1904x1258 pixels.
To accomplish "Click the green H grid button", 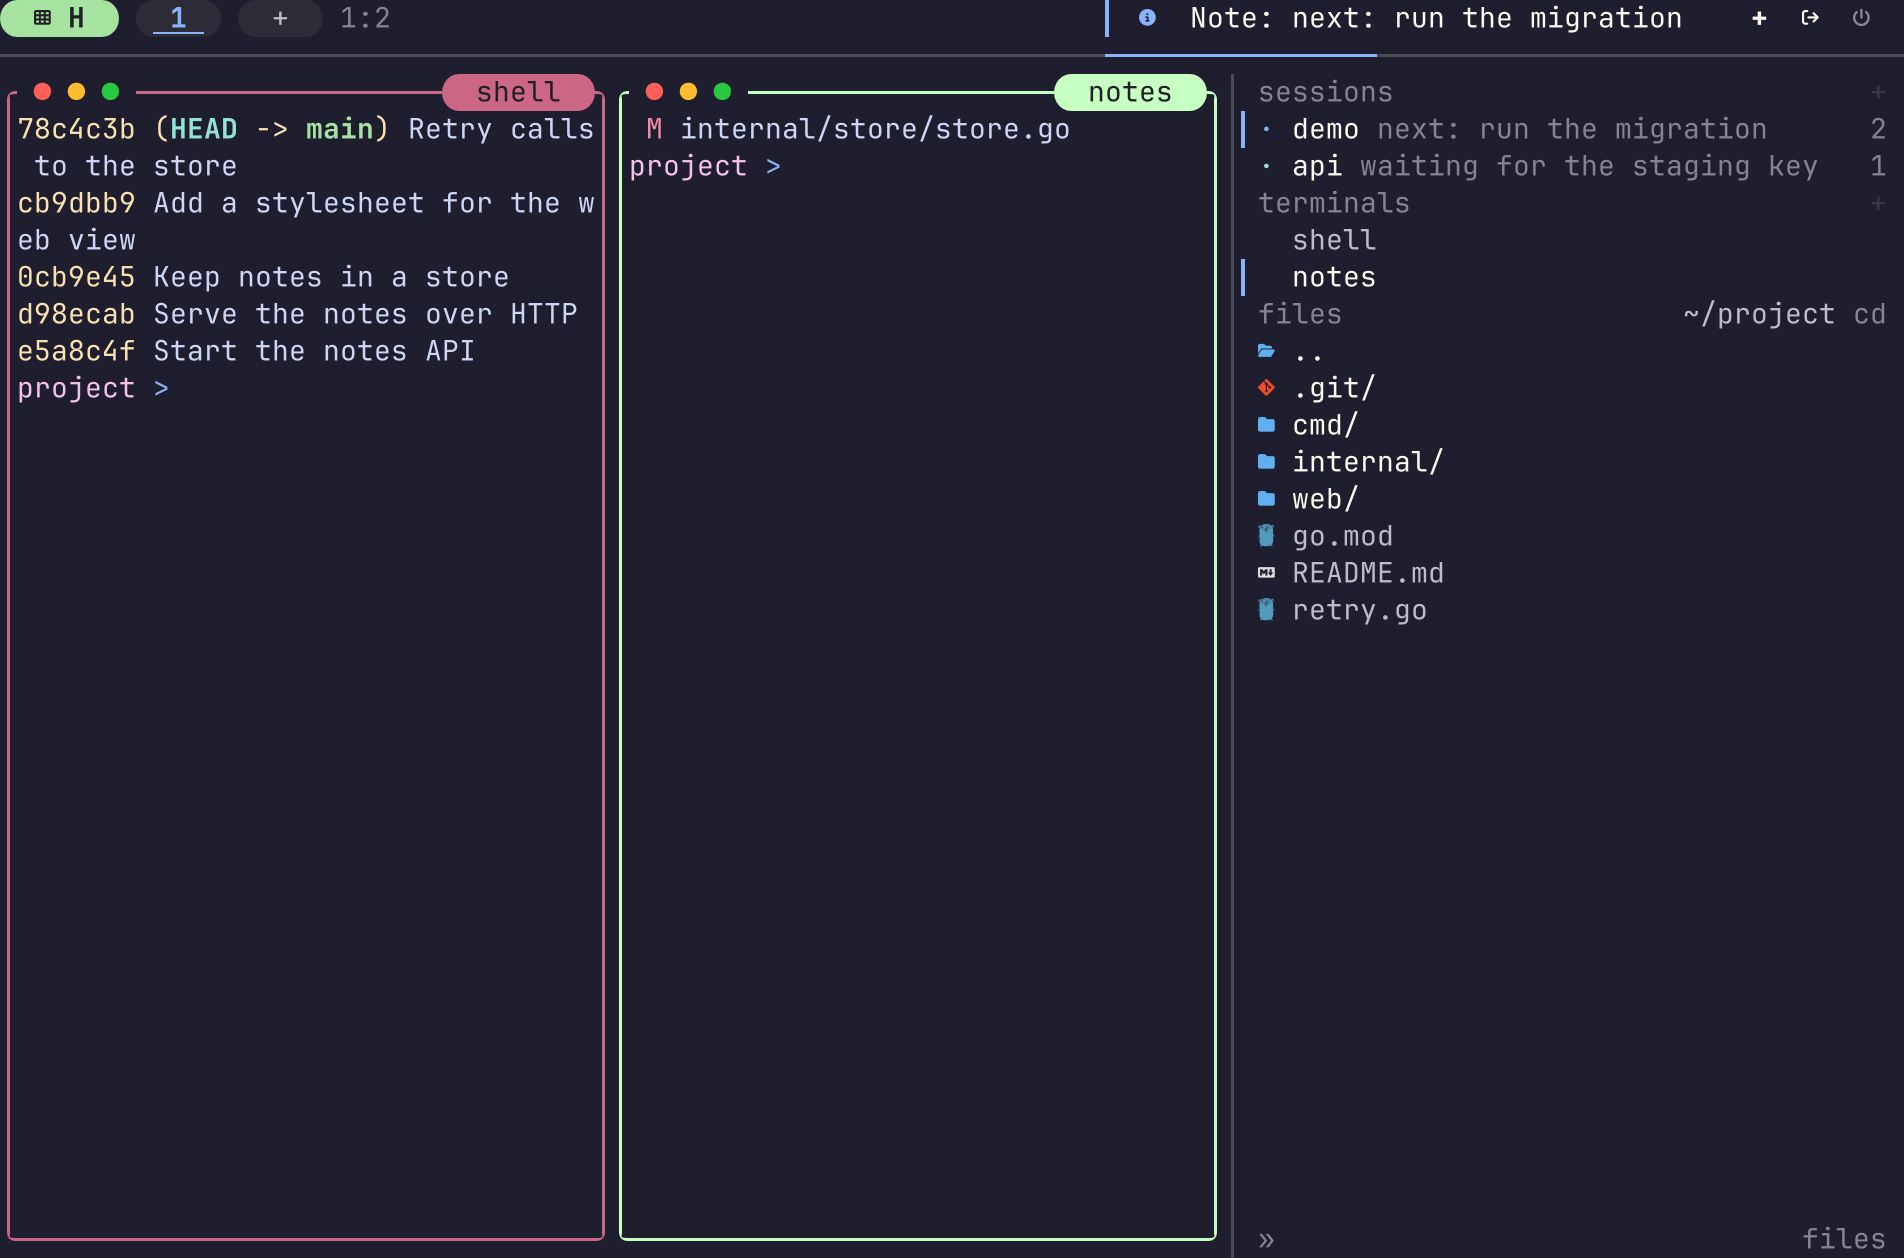I will click(x=59, y=18).
